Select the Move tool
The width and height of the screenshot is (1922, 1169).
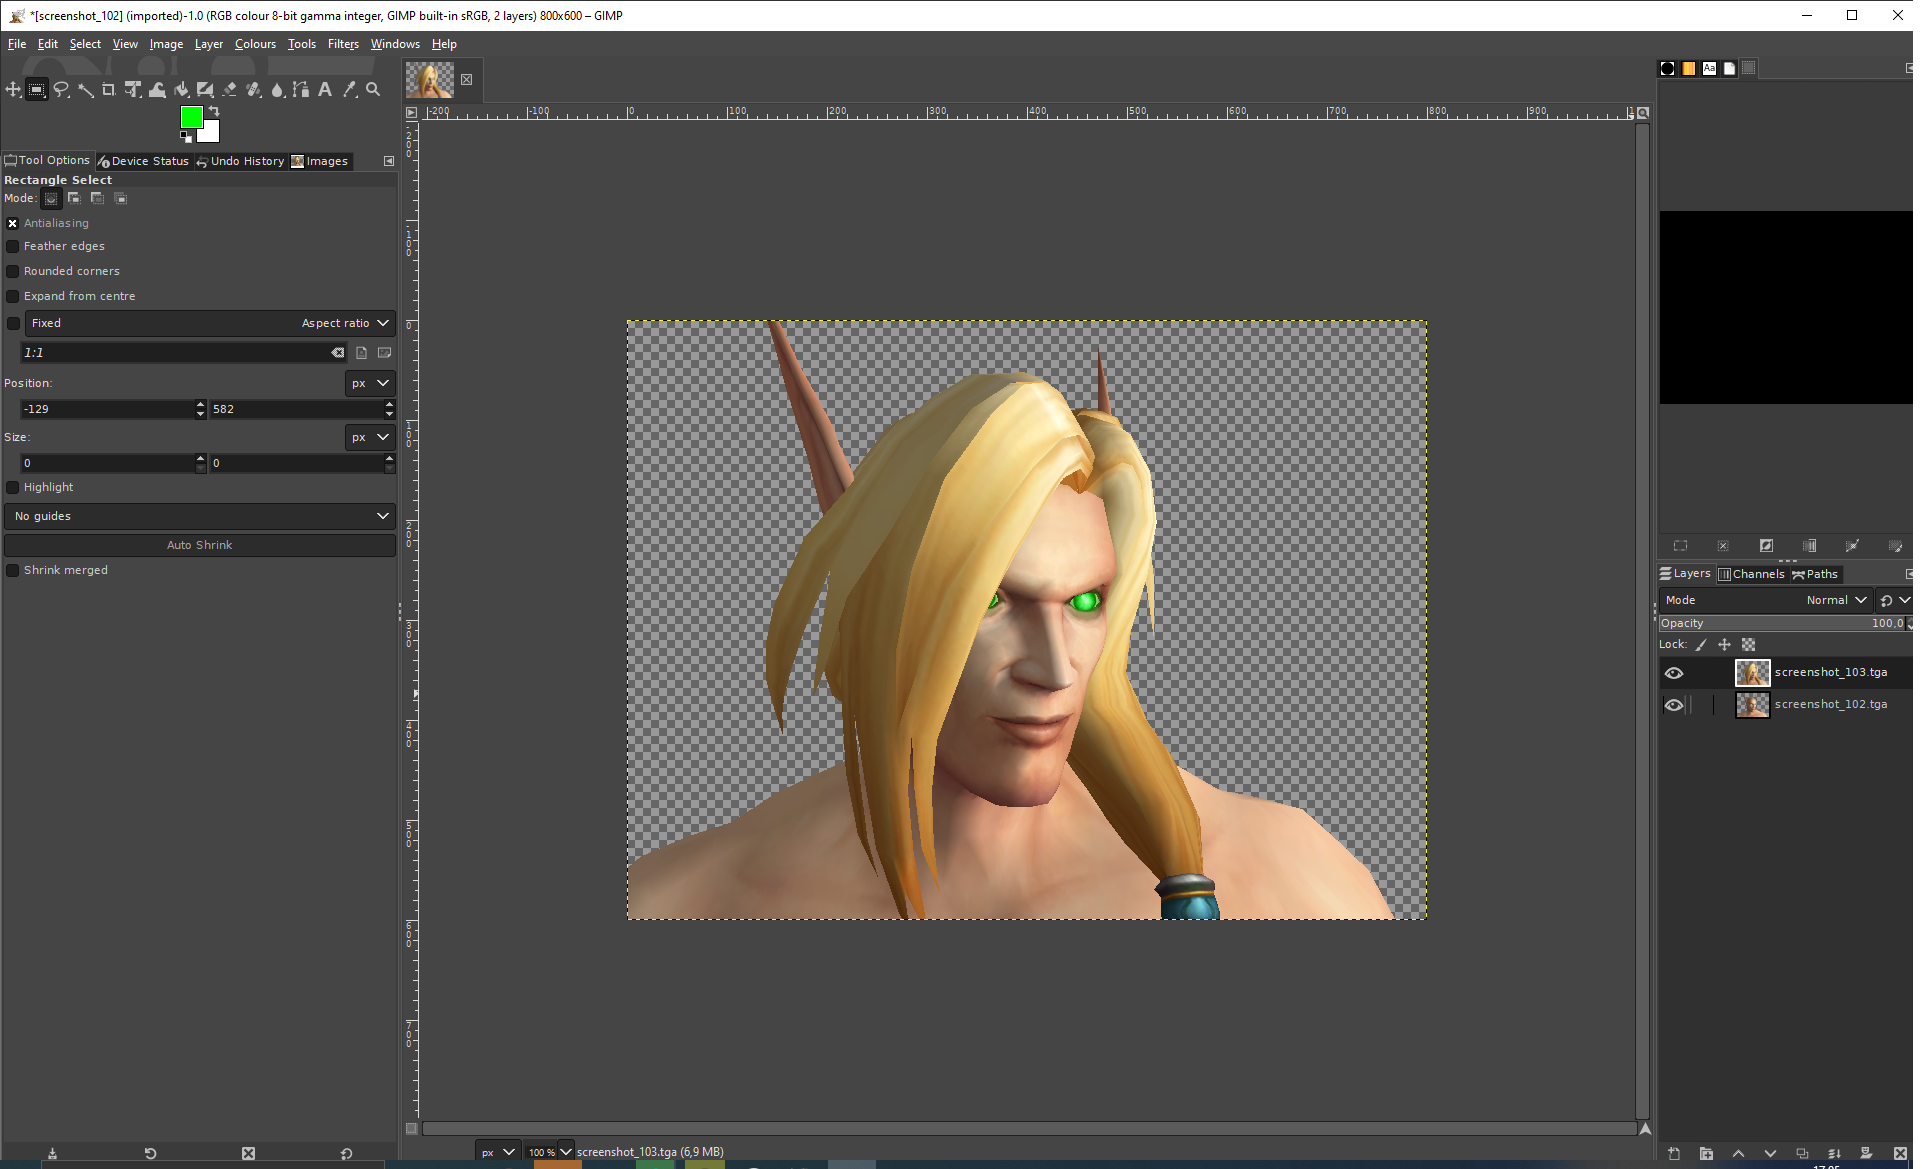click(13, 90)
